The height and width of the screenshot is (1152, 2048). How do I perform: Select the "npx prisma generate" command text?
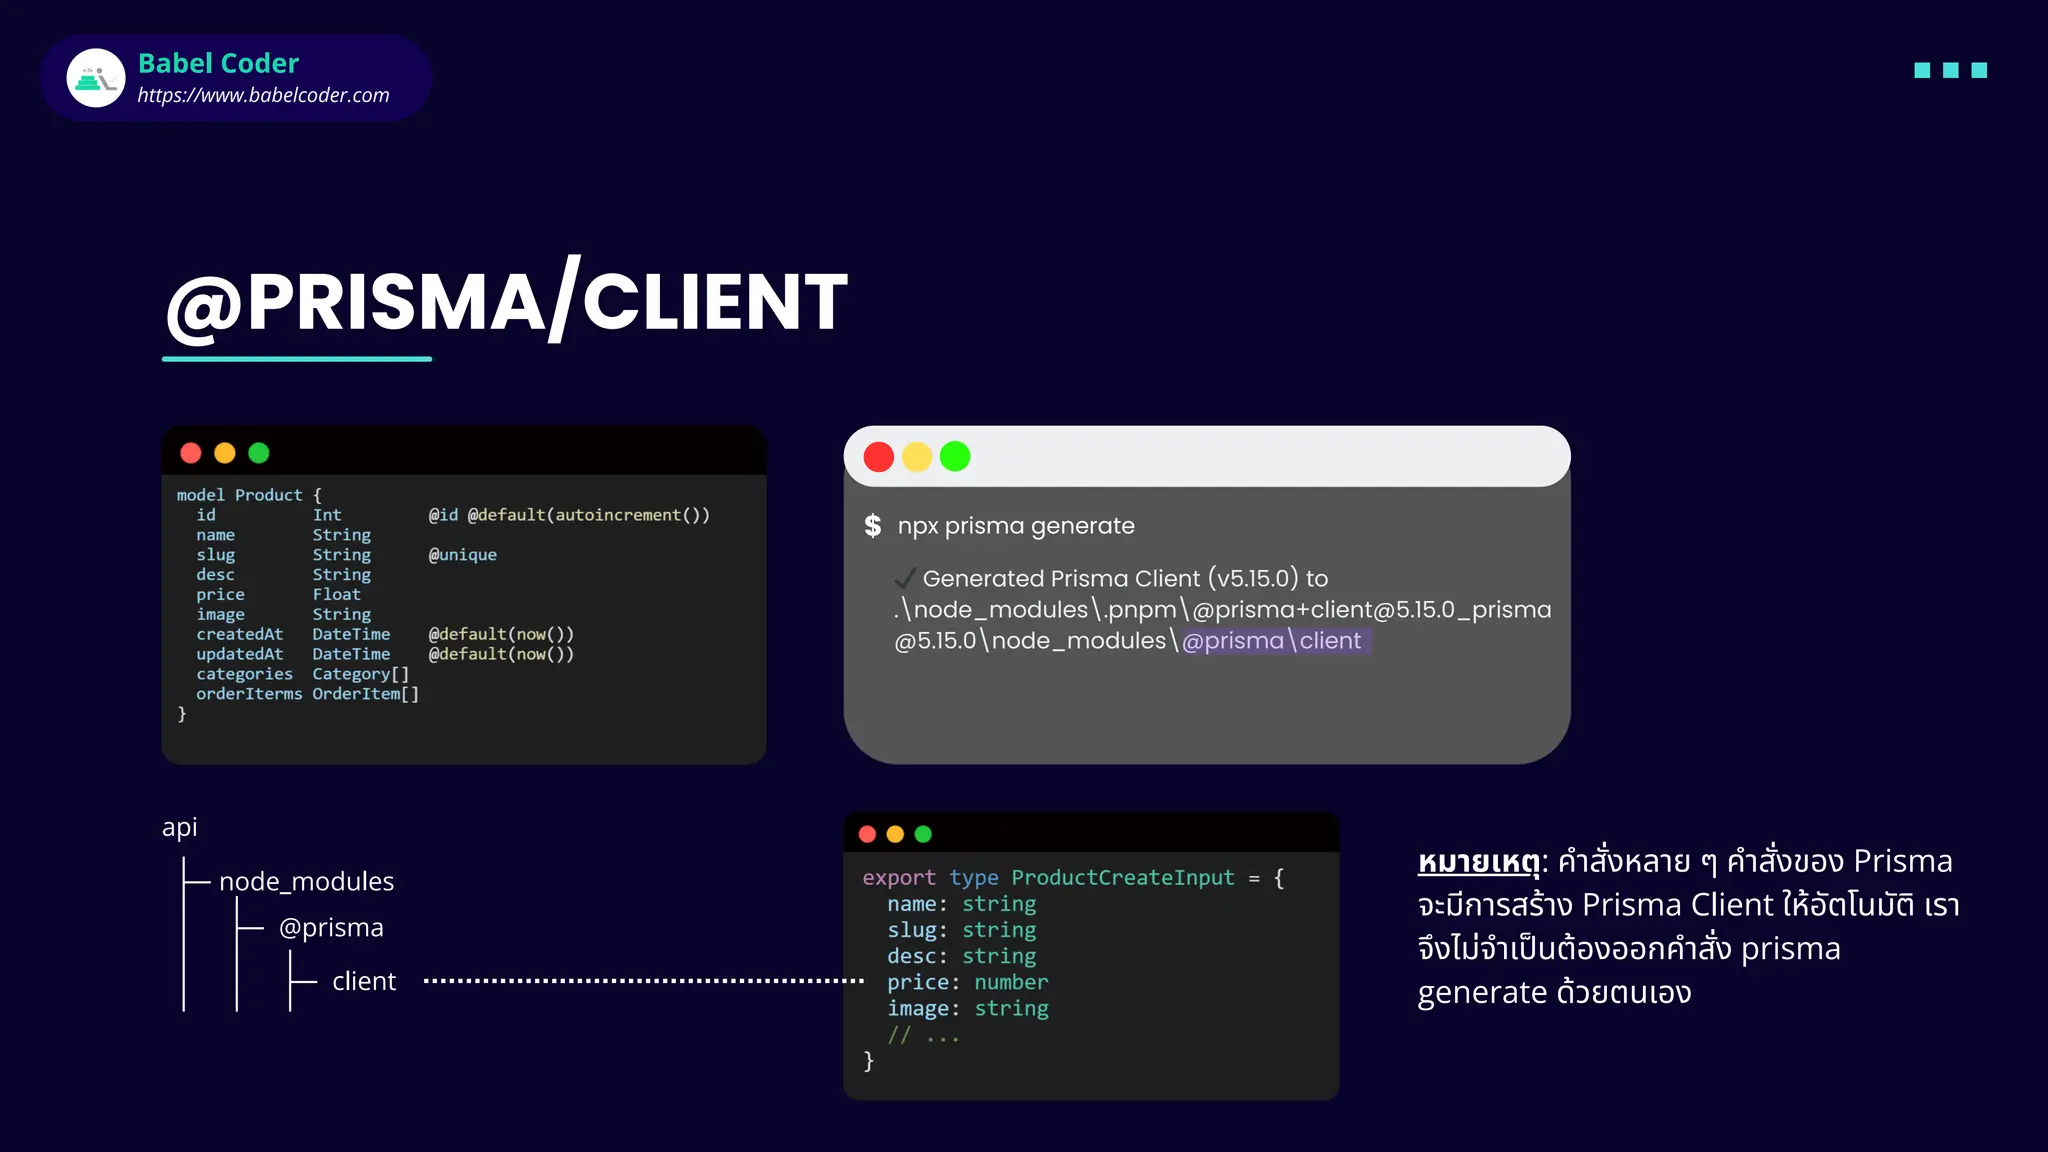pyautogui.click(x=1016, y=526)
